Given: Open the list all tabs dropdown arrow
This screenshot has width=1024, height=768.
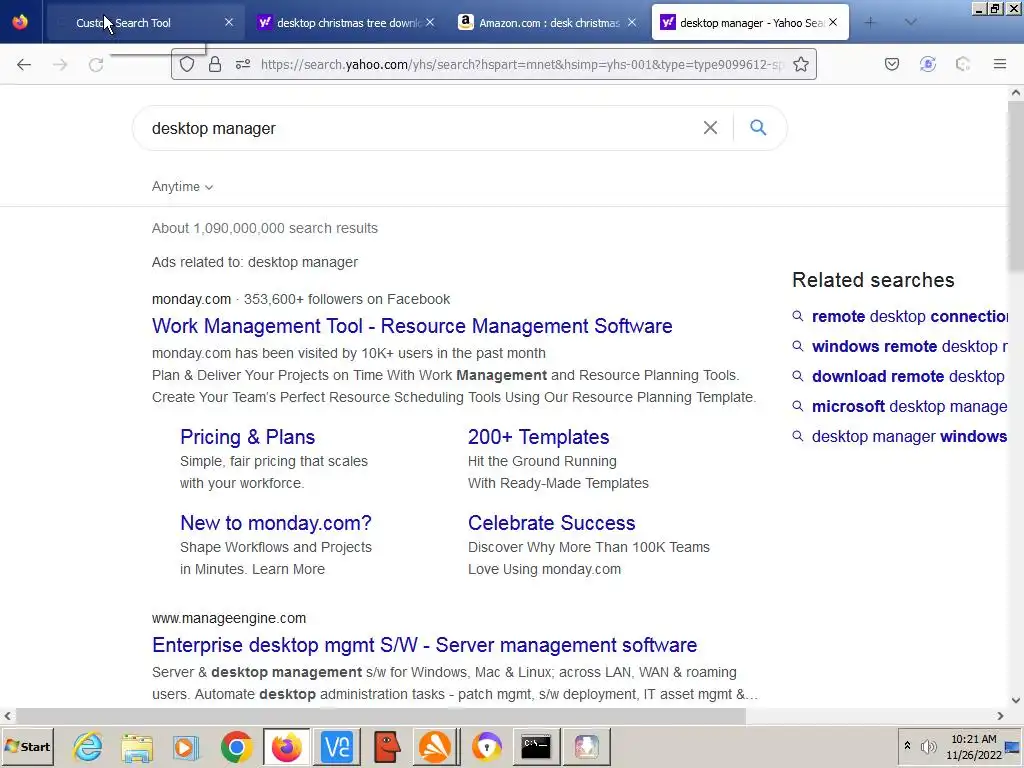Looking at the screenshot, I should tap(910, 23).
